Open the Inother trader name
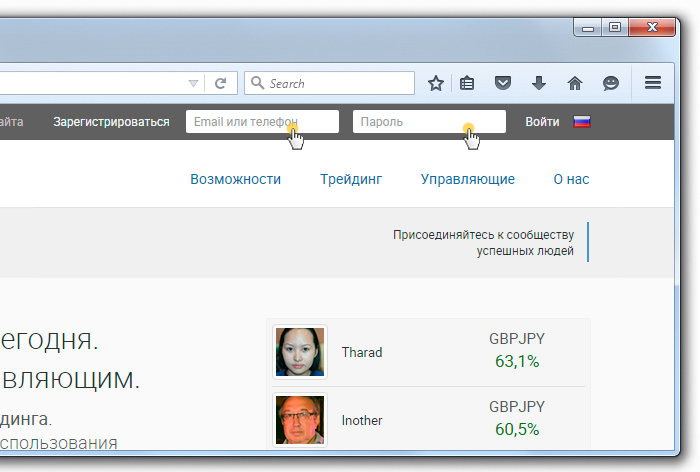Image resolution: width=700 pixels, height=472 pixels. click(x=362, y=420)
